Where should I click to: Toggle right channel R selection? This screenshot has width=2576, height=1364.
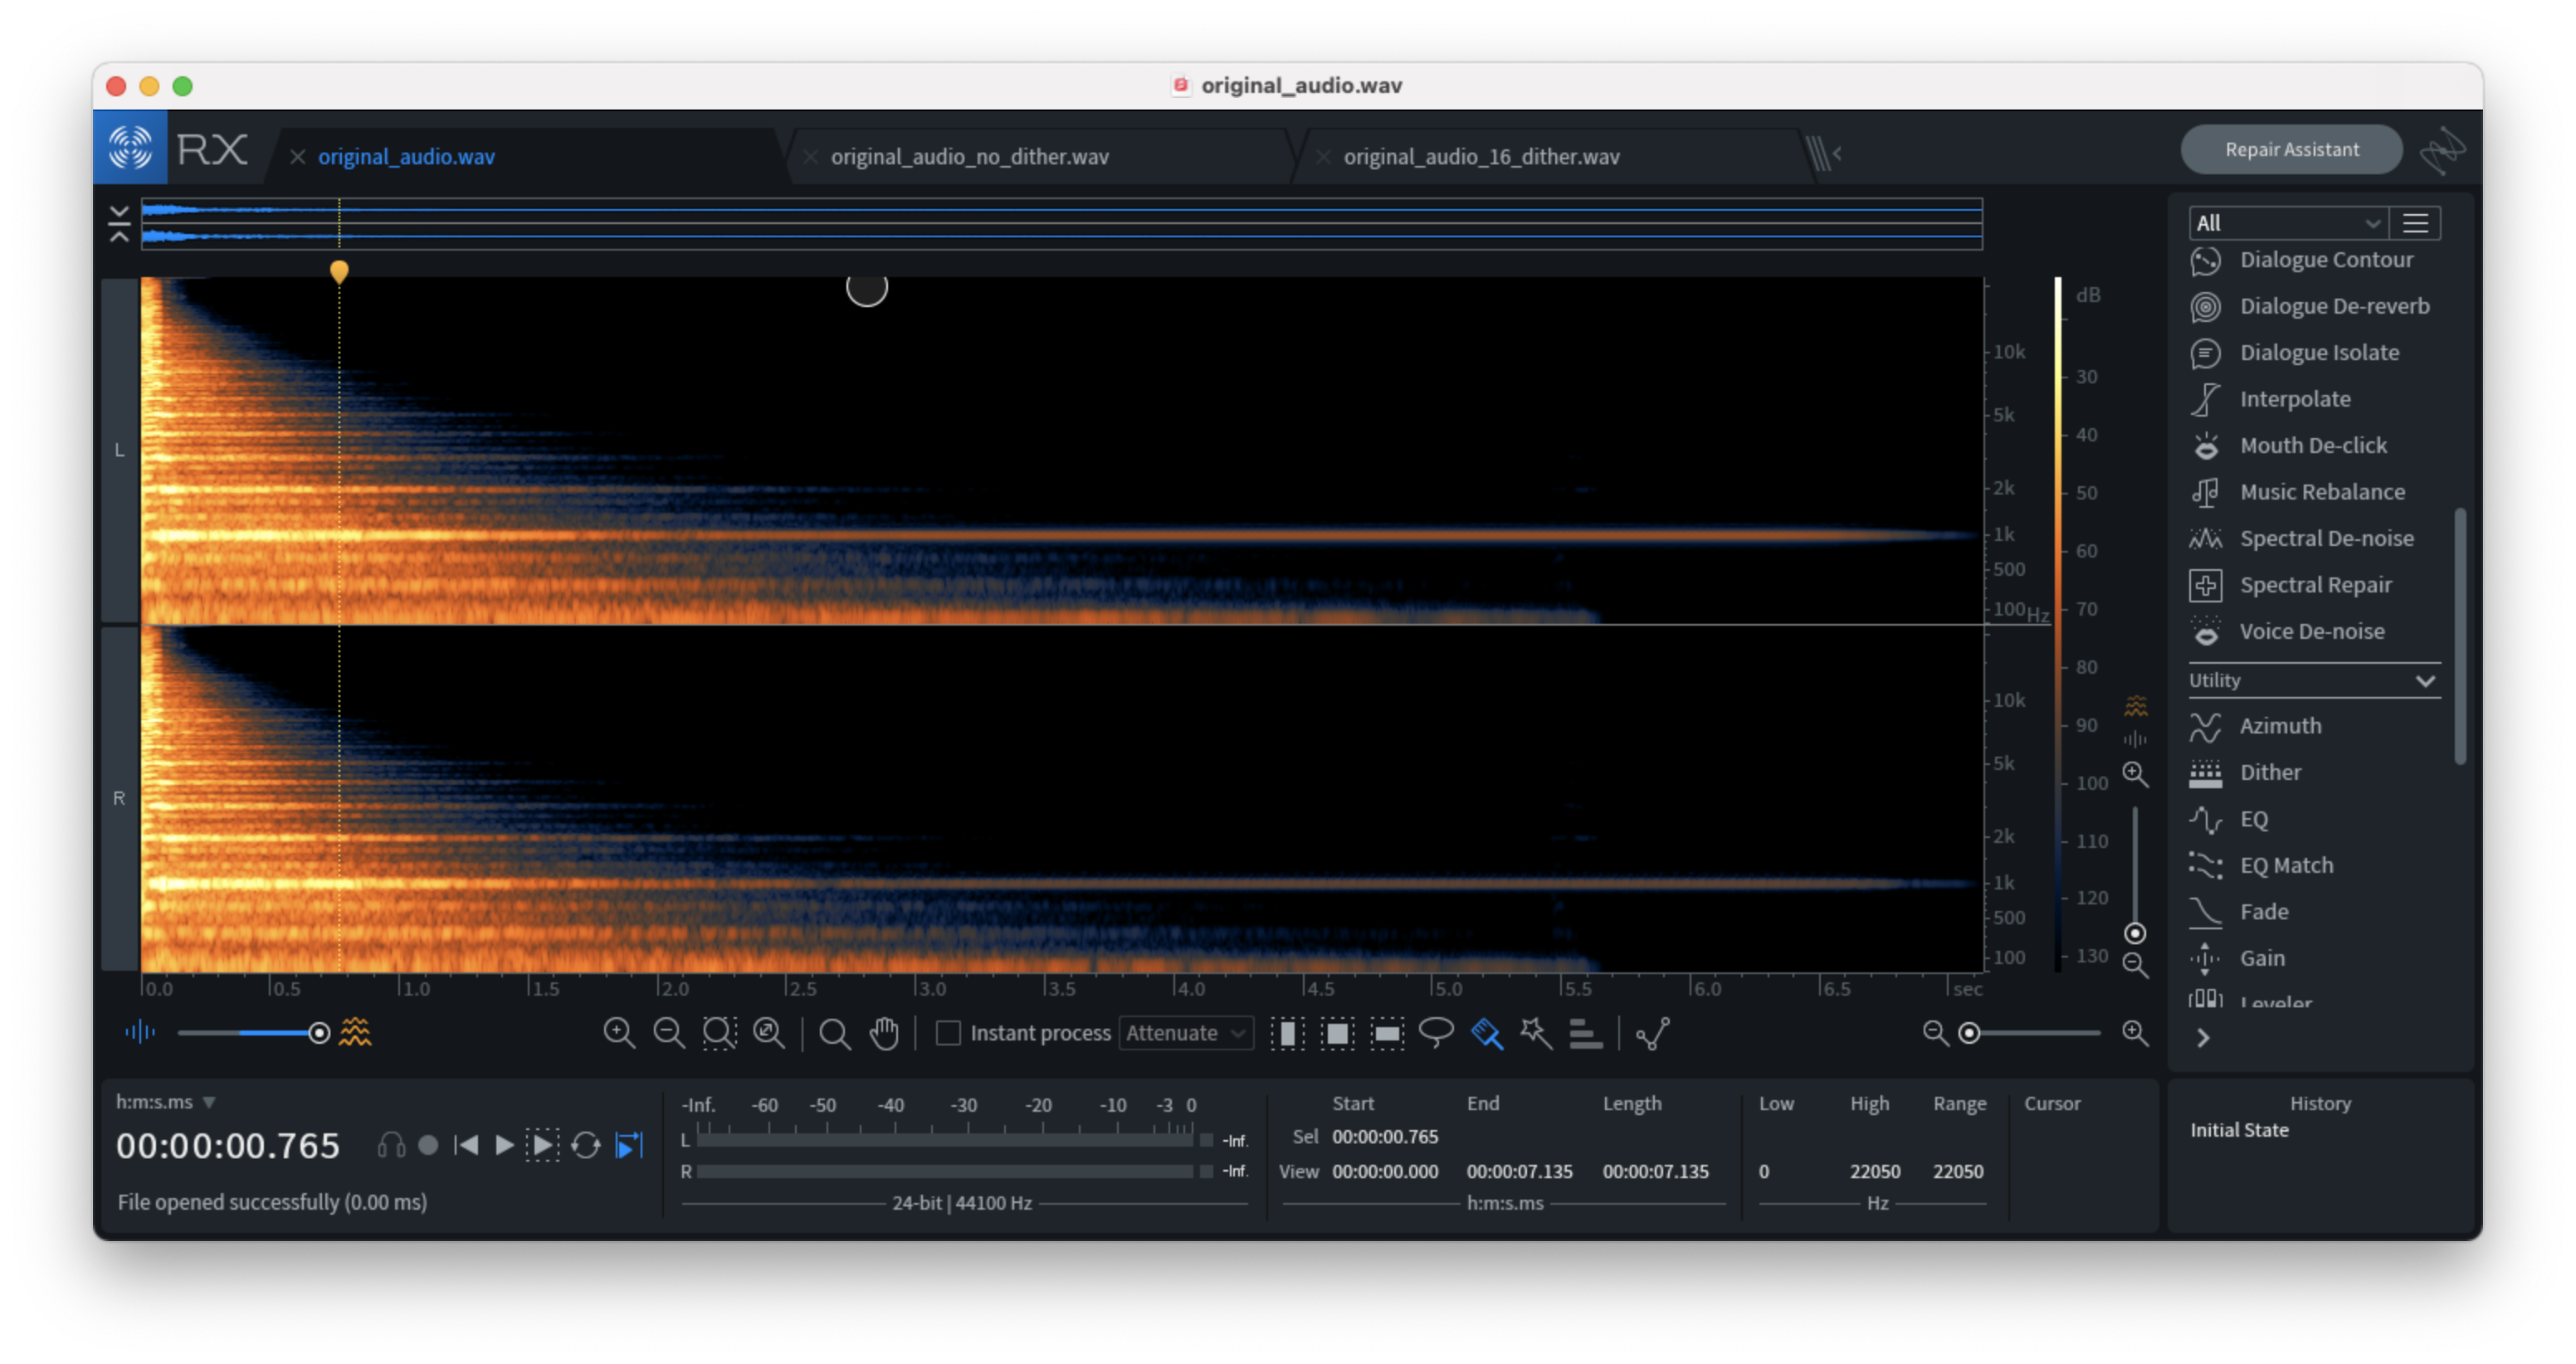tap(120, 799)
